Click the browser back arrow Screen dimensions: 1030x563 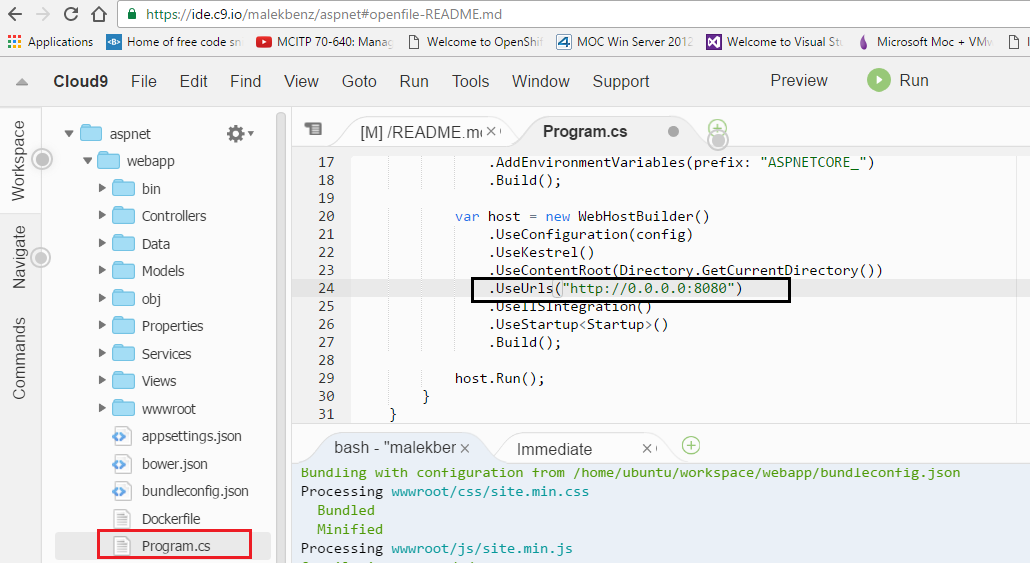(x=14, y=14)
